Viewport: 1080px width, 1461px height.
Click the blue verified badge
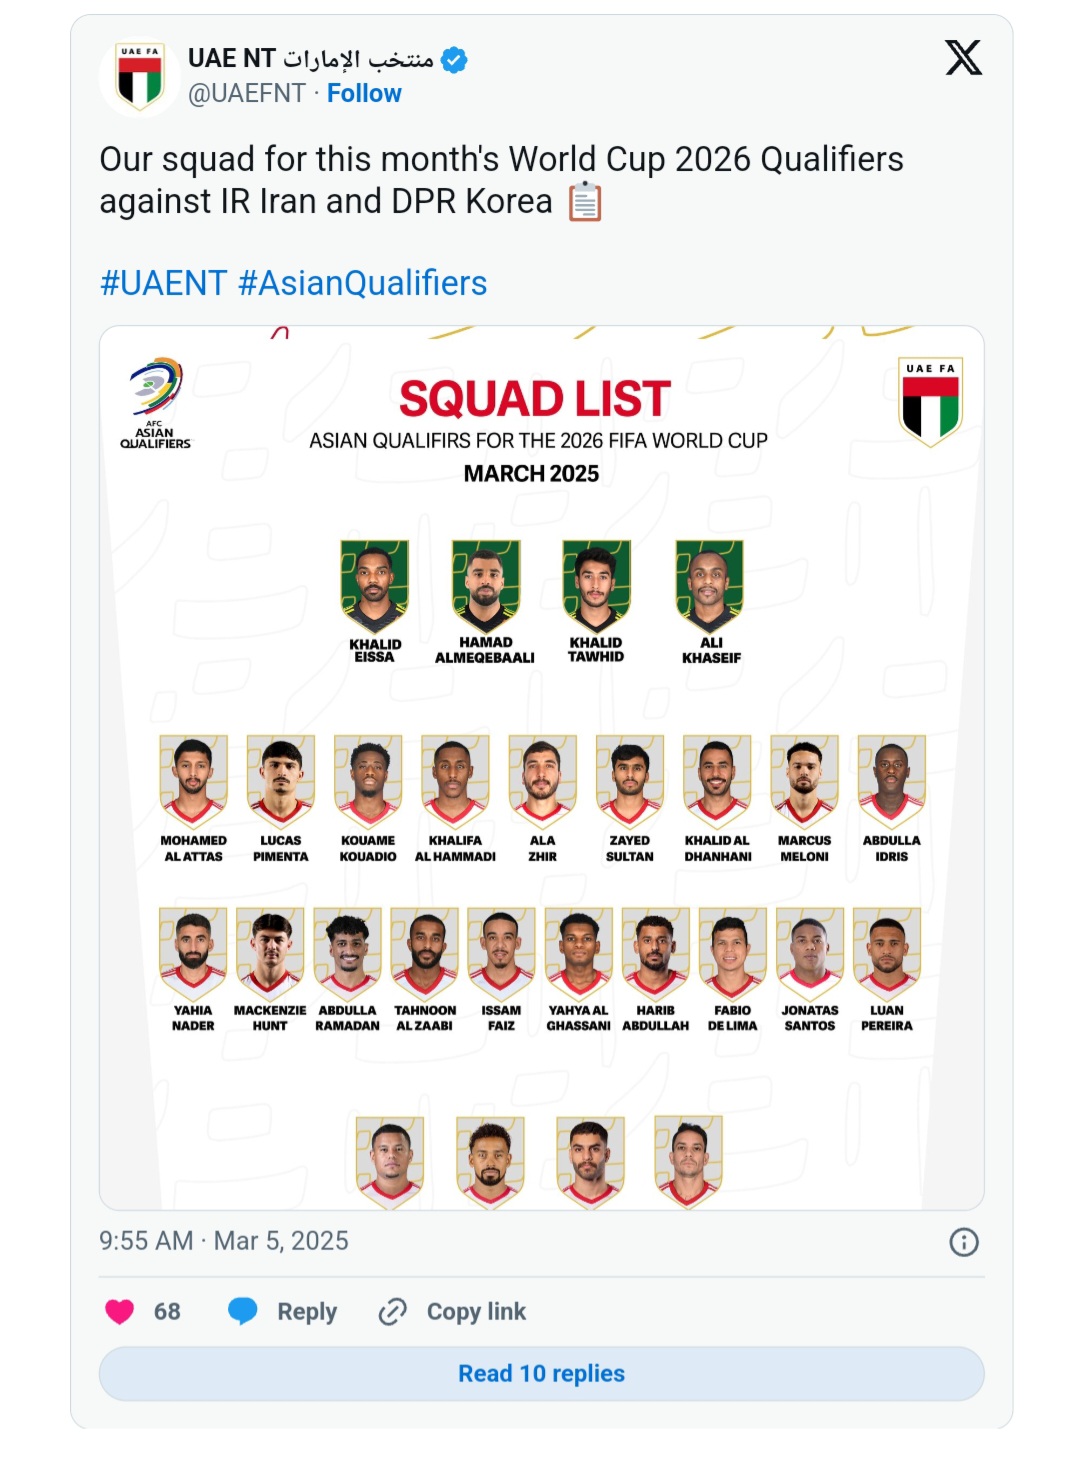(455, 60)
